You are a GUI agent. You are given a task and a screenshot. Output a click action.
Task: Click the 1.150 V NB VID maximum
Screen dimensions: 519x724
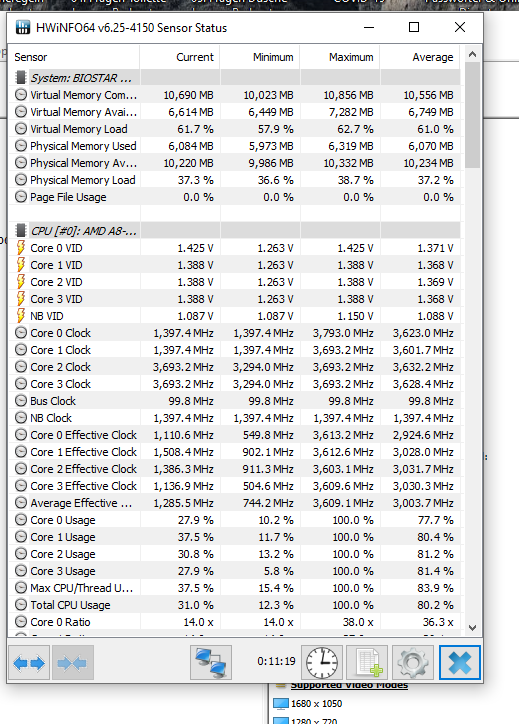pyautogui.click(x=356, y=316)
